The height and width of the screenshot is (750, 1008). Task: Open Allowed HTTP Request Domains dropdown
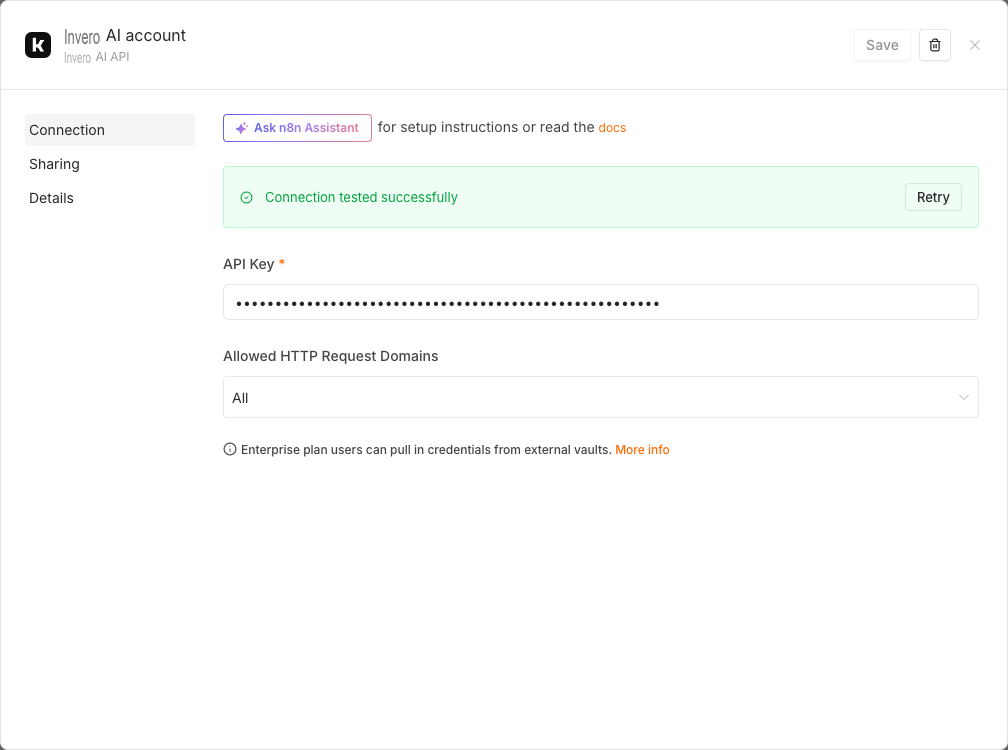click(600, 397)
